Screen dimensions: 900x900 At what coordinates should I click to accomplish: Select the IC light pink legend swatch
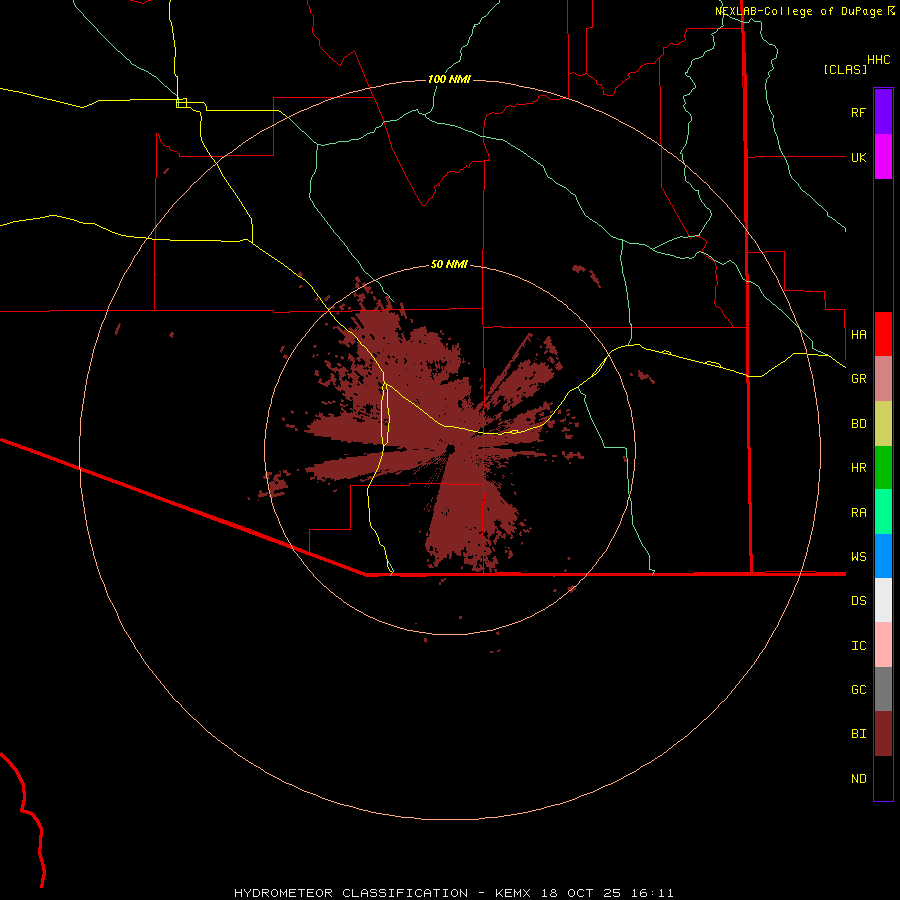pyautogui.click(x=883, y=645)
